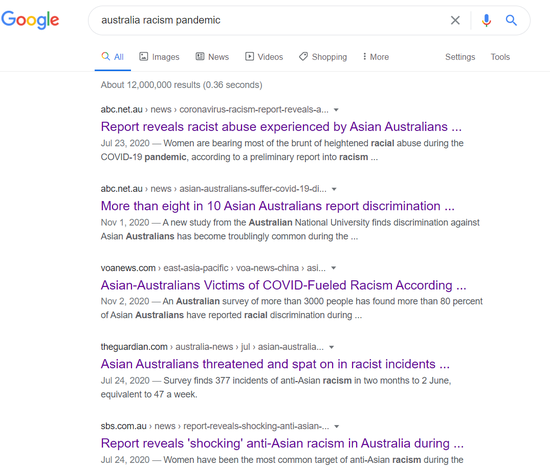The image size is (550, 467).
Task: Clear the search box with the X icon
Action: tap(455, 20)
